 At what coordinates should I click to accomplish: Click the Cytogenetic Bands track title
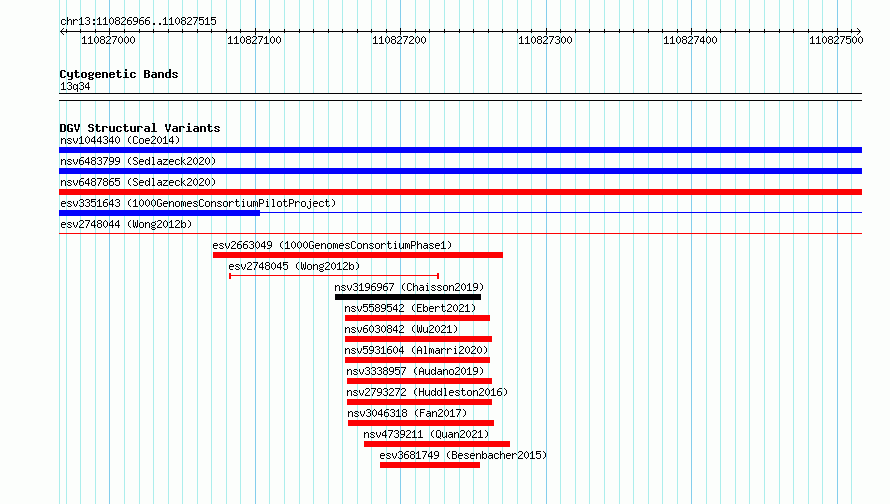(x=119, y=74)
